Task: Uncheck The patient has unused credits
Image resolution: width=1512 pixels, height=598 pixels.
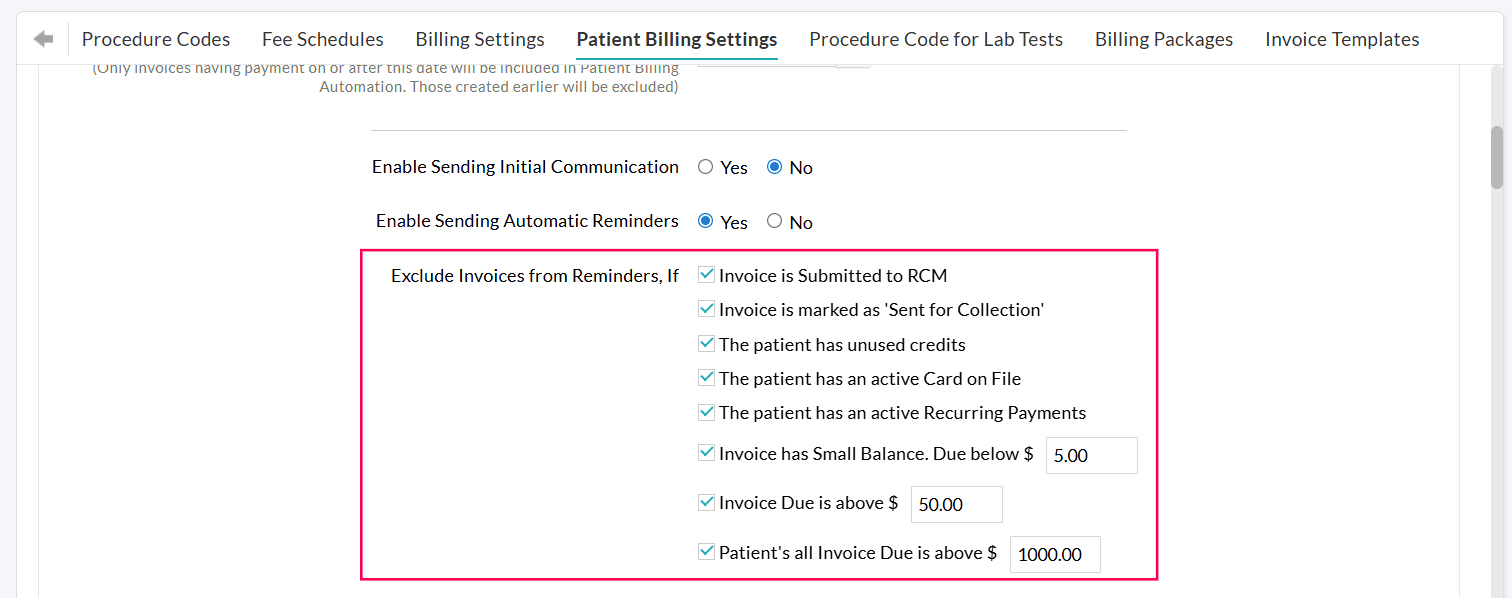Action: pyautogui.click(x=706, y=342)
